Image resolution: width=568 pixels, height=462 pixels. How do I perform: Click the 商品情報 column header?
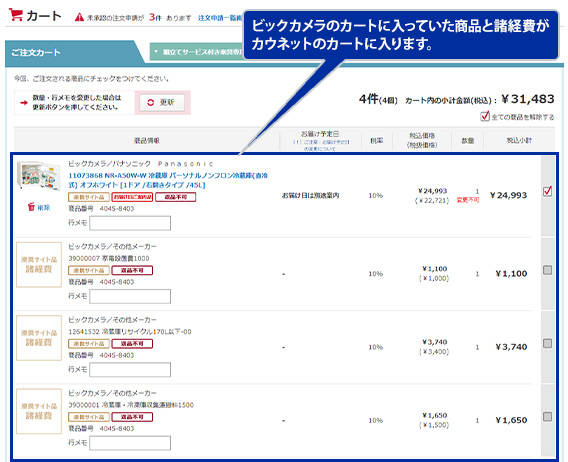coord(147,141)
